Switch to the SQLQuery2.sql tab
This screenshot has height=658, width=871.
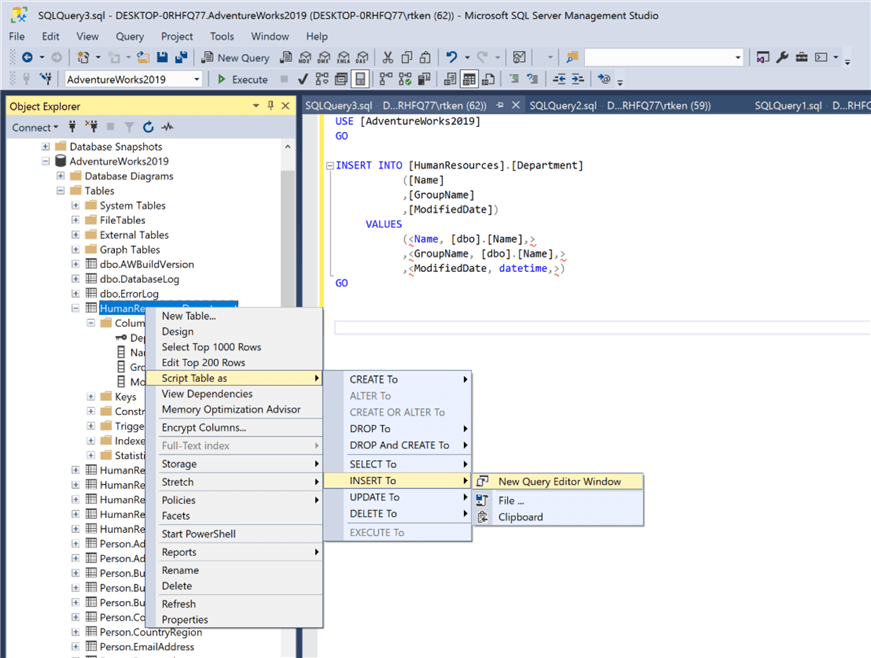click(x=620, y=106)
